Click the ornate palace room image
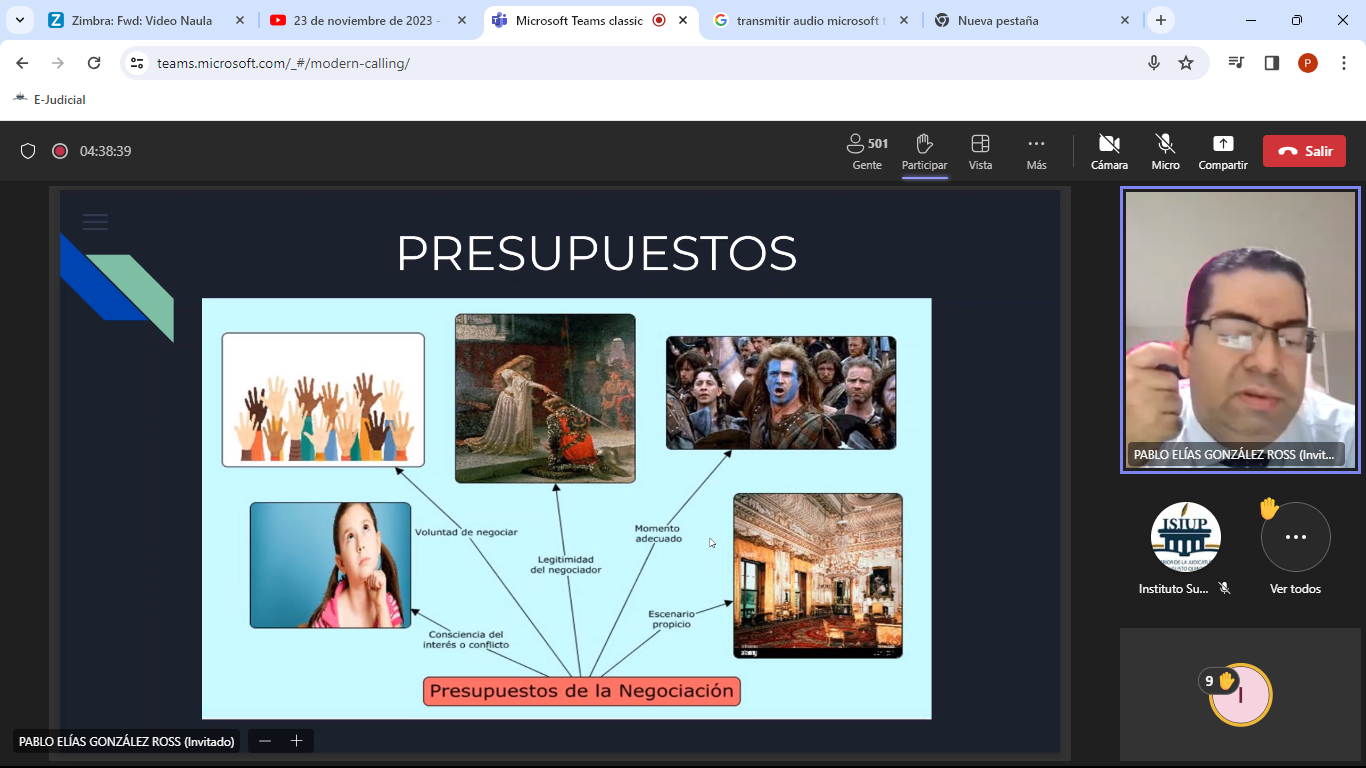Image resolution: width=1366 pixels, height=768 pixels. pyautogui.click(x=818, y=575)
